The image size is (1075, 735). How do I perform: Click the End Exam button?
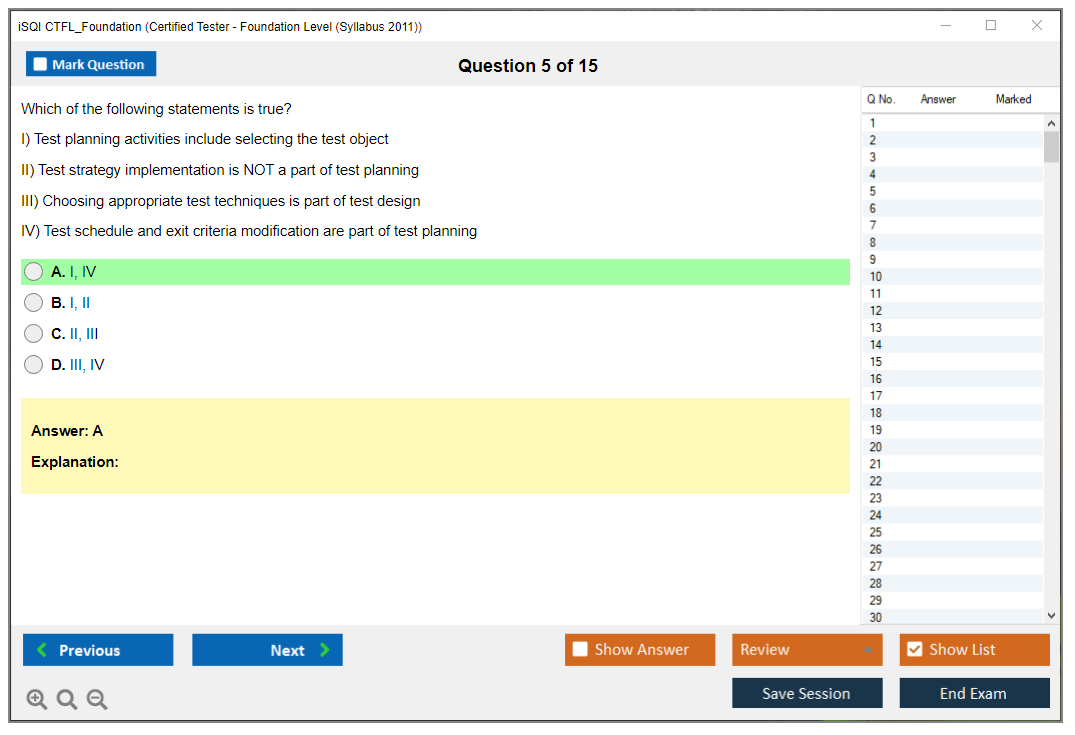pyautogui.click(x=974, y=693)
